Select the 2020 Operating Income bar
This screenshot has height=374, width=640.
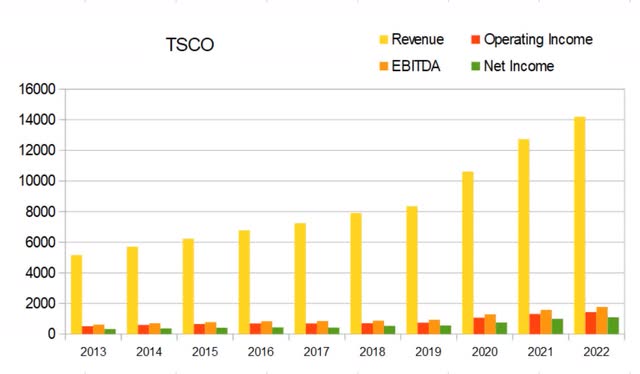coord(479,326)
